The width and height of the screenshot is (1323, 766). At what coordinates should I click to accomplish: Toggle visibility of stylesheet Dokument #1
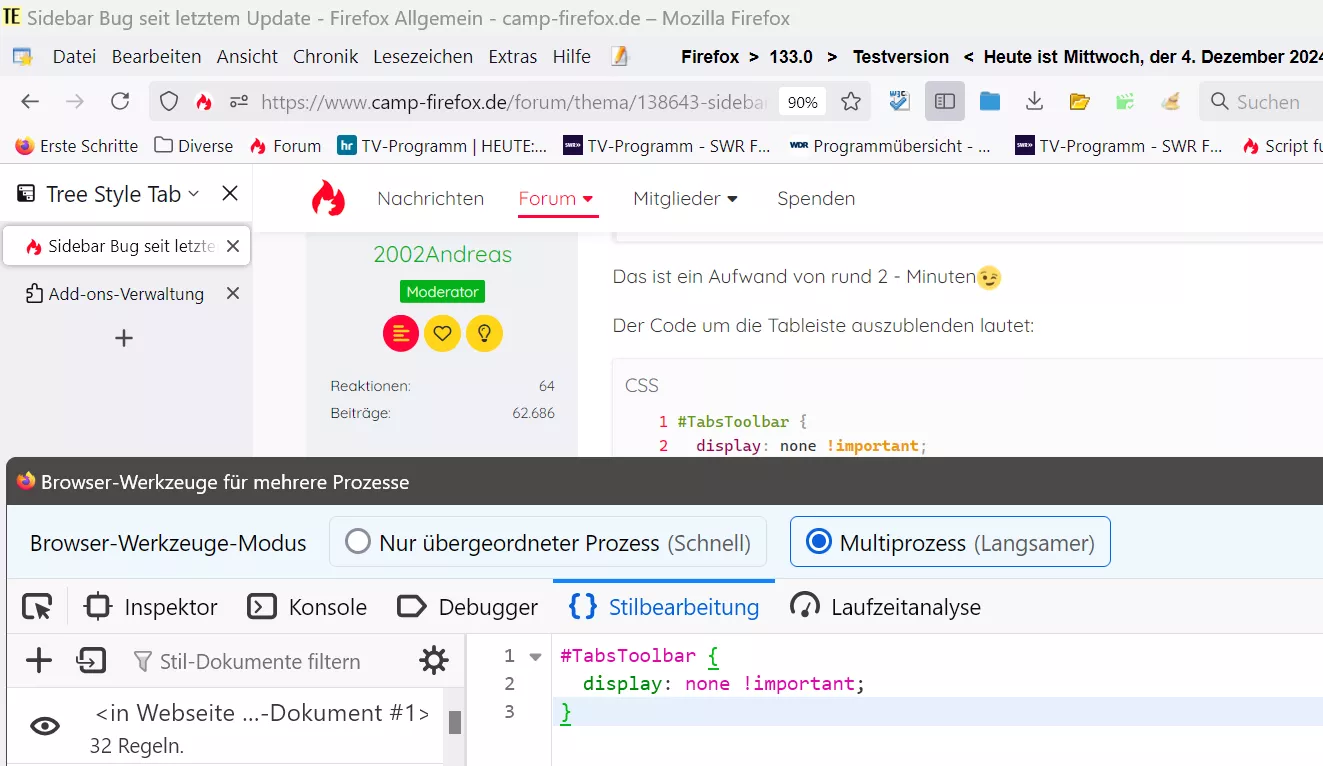point(45,727)
